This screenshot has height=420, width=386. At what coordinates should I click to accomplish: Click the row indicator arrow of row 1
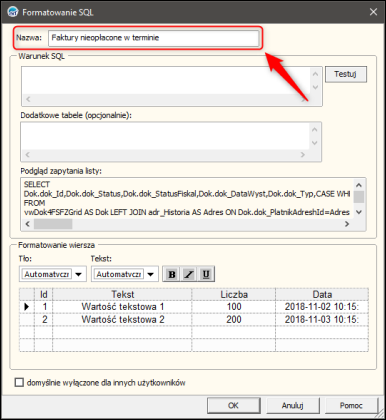pyautogui.click(x=27, y=307)
